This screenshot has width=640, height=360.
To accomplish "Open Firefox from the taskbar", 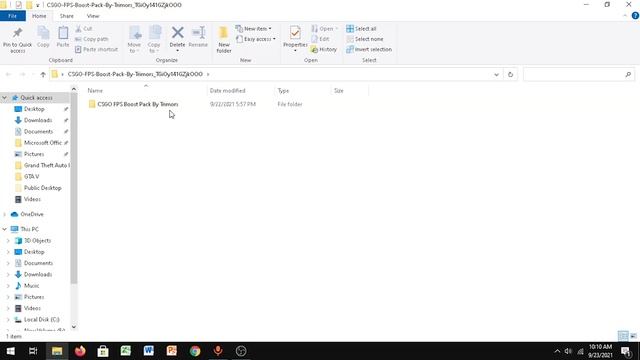I will point(80,351).
